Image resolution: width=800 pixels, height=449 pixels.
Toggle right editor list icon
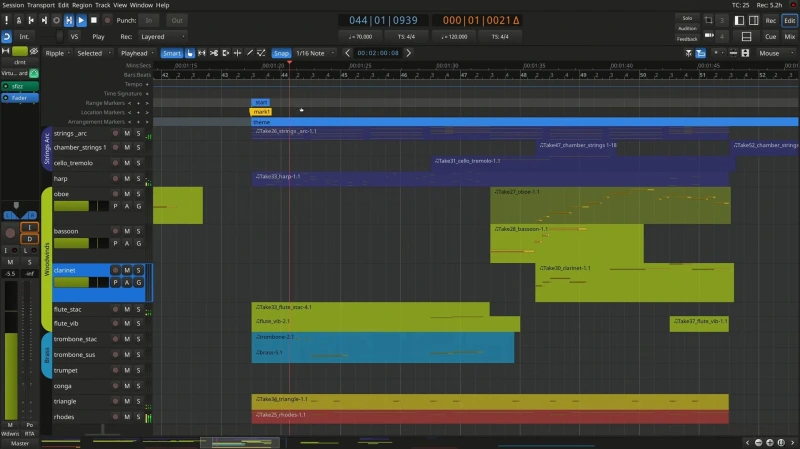point(754,20)
